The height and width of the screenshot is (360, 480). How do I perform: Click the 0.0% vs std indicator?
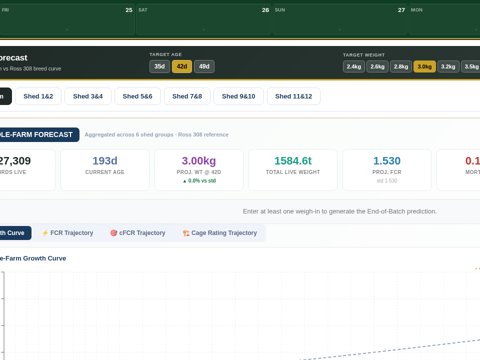(x=199, y=181)
